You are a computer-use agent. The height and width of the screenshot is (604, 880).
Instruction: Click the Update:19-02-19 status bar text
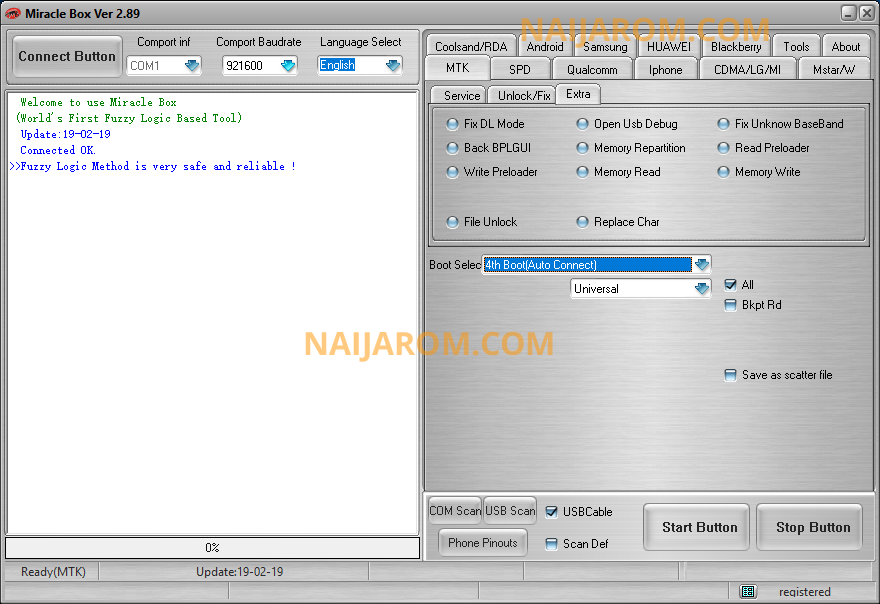(x=240, y=572)
